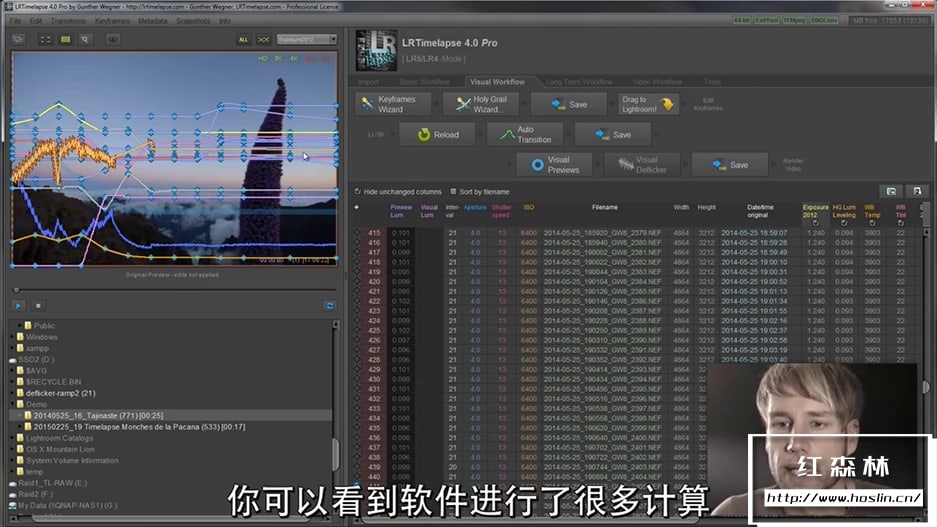
Task: Select 3K preview overlay
Action: coord(278,59)
